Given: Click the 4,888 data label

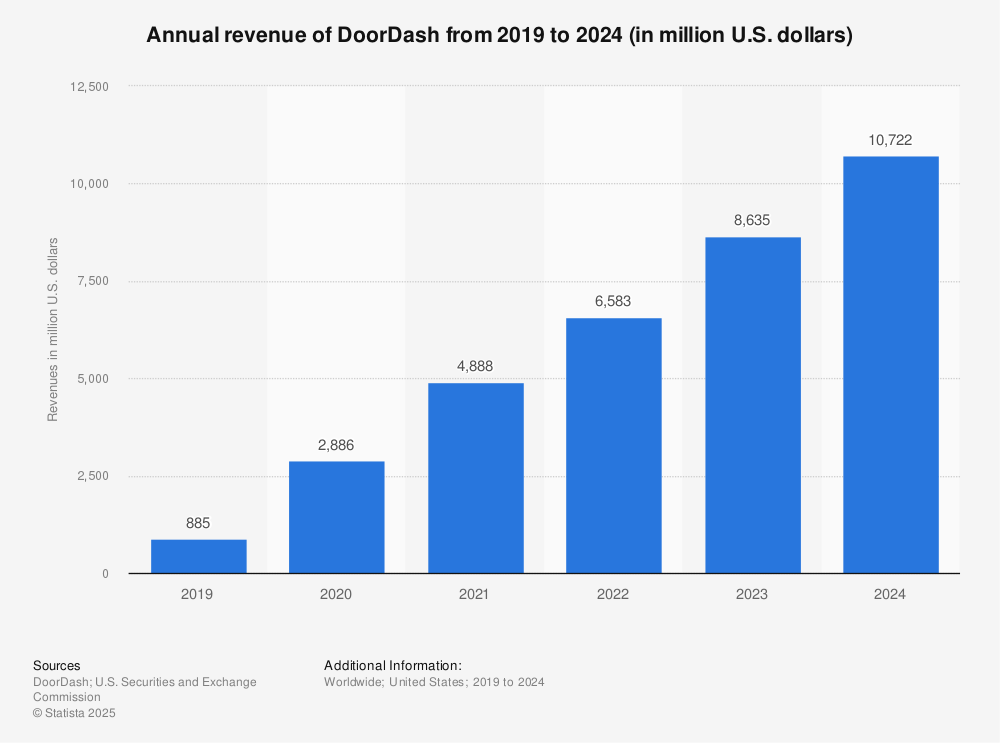Looking at the screenshot, I should click(x=475, y=366).
